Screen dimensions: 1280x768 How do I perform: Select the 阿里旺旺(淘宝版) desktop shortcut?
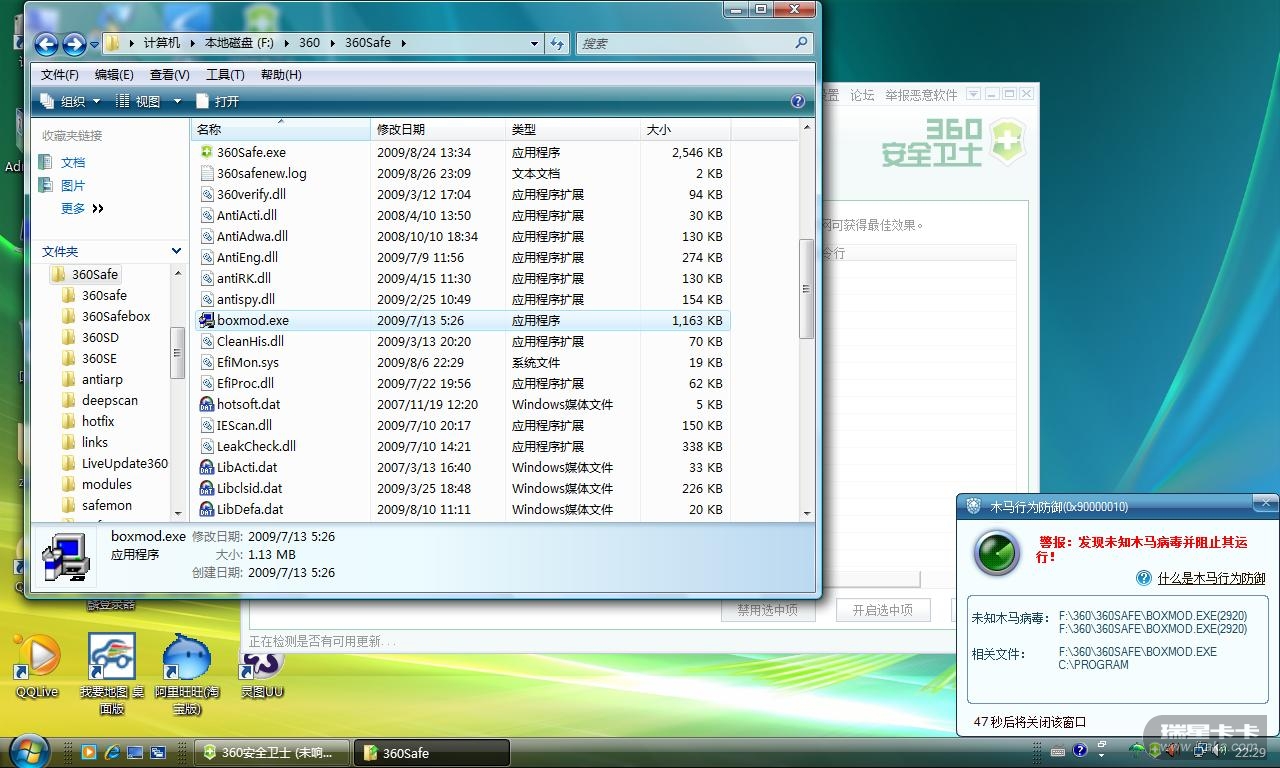187,673
